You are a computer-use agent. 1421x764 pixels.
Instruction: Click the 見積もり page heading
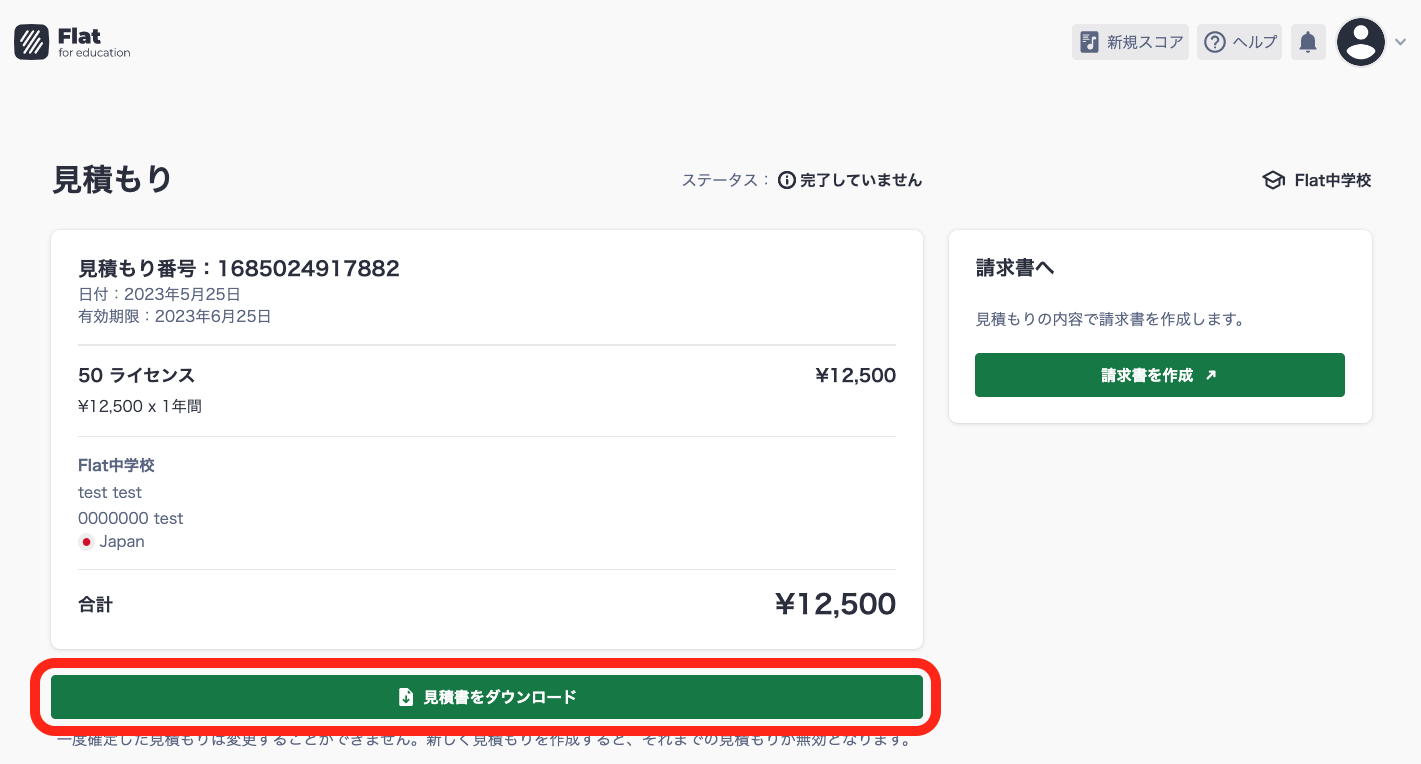click(x=112, y=179)
